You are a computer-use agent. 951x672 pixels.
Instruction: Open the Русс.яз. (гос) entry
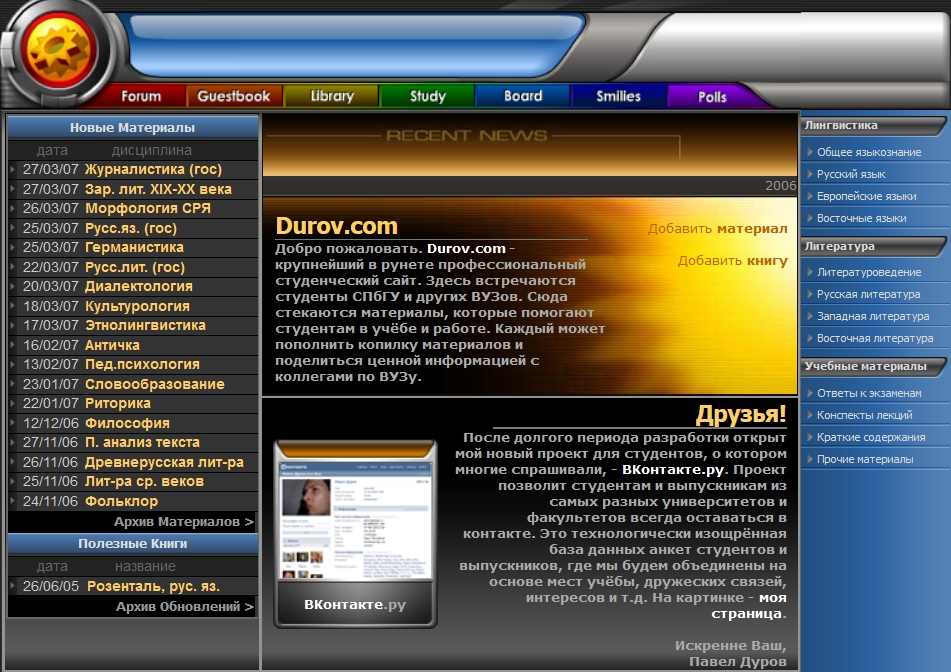tap(131, 228)
